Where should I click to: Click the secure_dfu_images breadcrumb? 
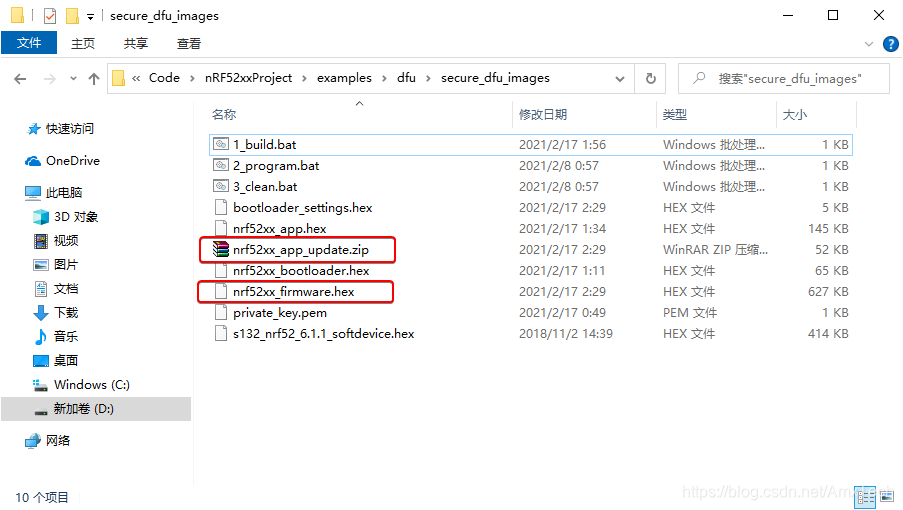[x=495, y=78]
